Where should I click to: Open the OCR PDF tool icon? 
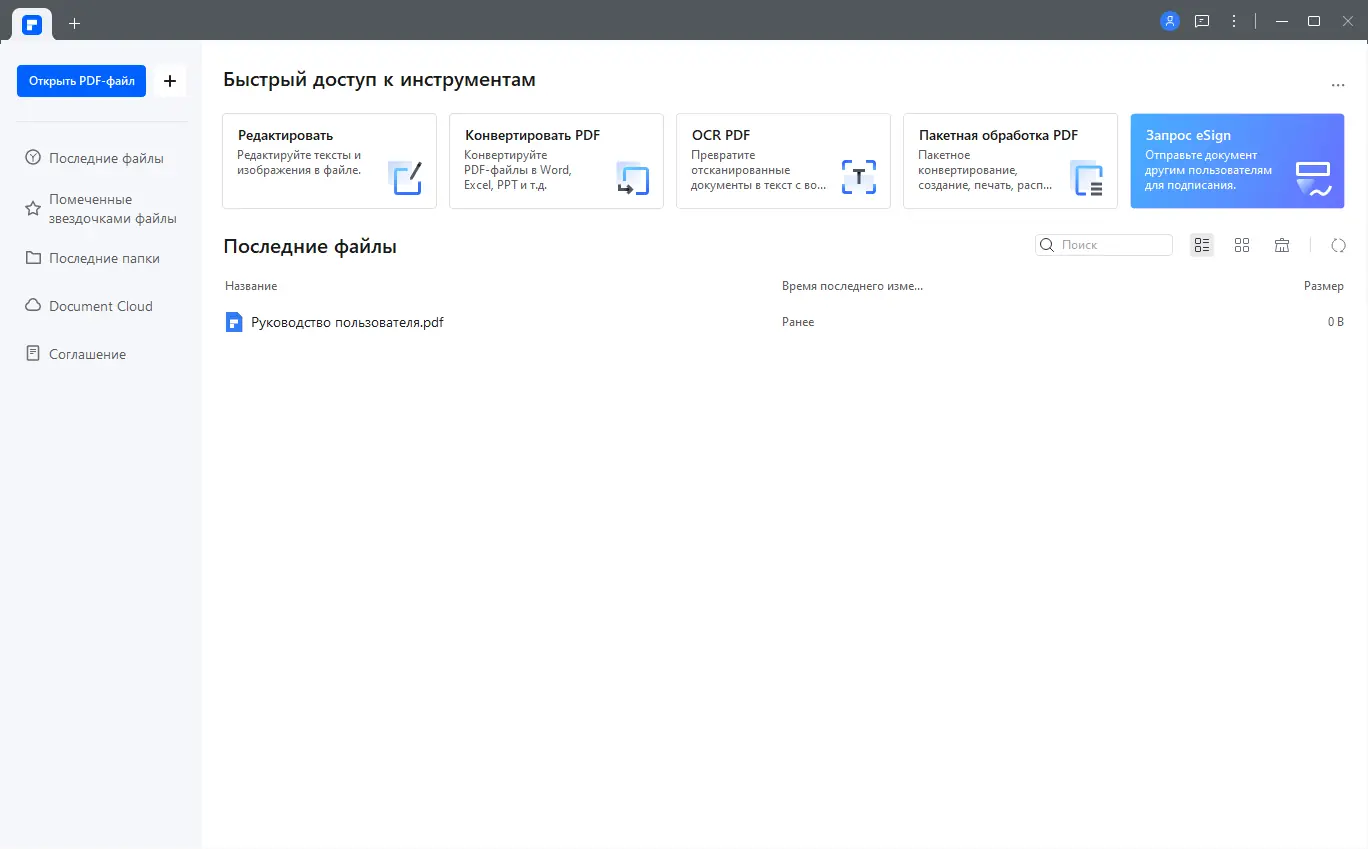click(858, 176)
